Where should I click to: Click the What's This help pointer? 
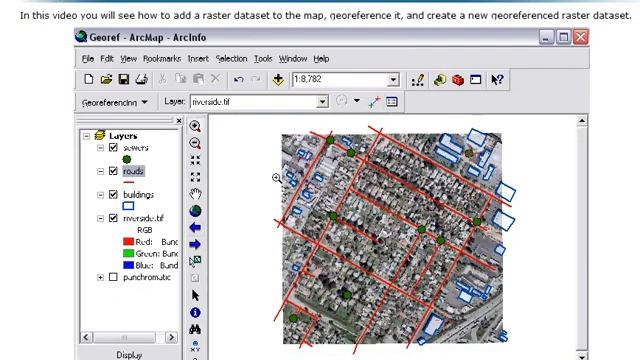click(497, 80)
